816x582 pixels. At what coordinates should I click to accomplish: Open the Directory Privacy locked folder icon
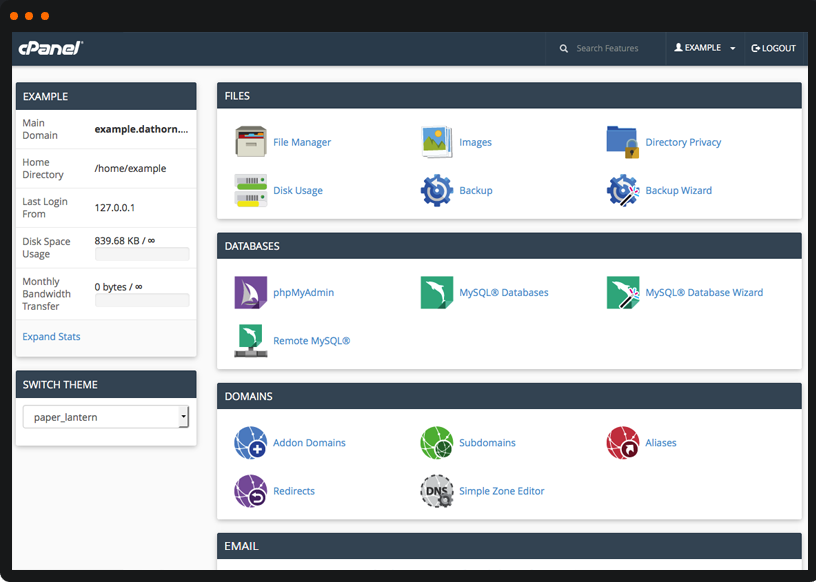[622, 142]
